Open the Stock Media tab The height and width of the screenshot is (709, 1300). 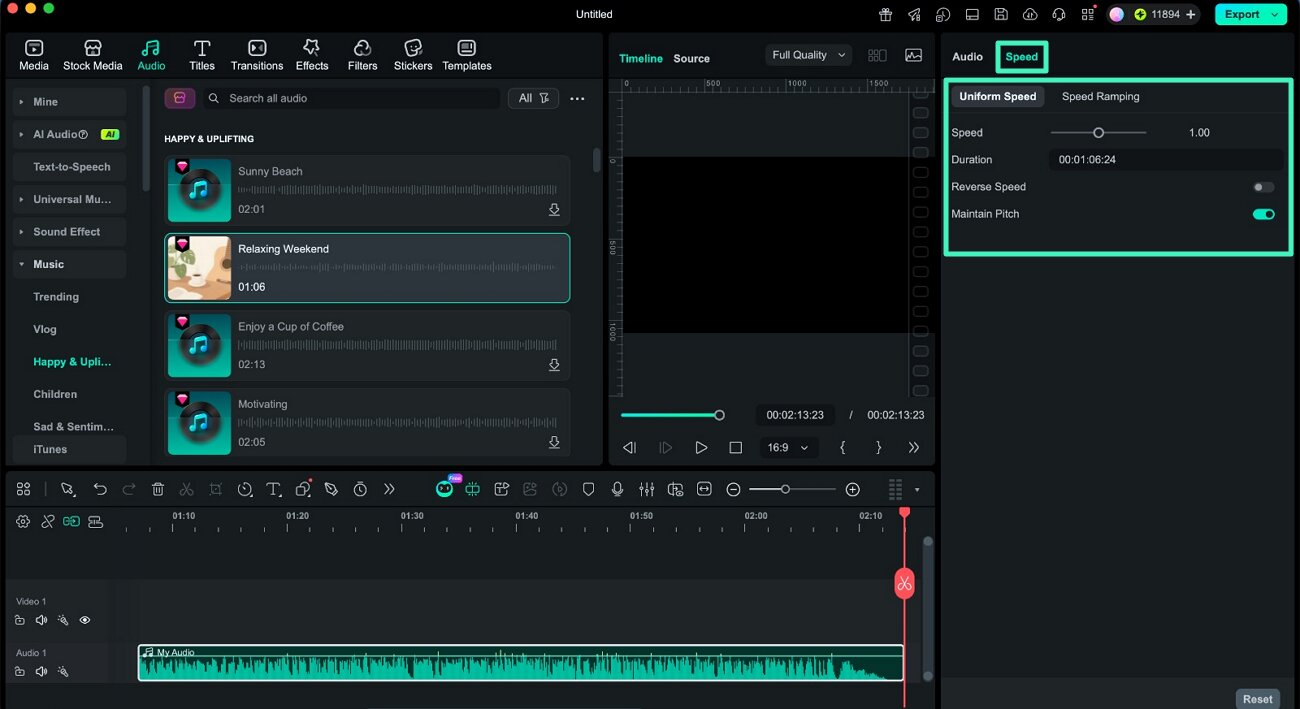pos(92,55)
